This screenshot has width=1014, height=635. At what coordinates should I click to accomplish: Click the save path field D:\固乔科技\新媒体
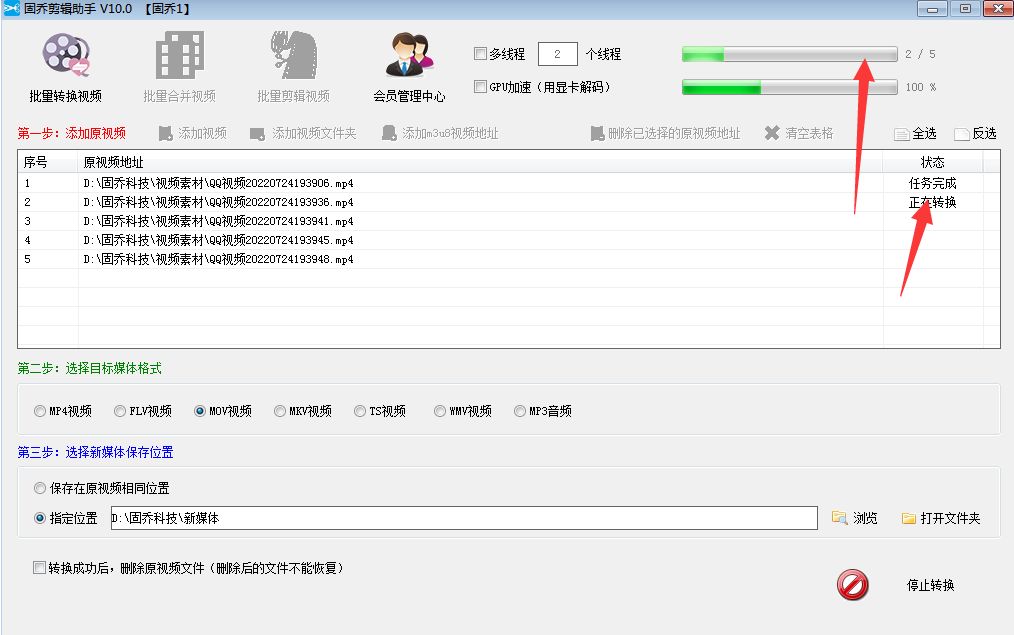464,518
